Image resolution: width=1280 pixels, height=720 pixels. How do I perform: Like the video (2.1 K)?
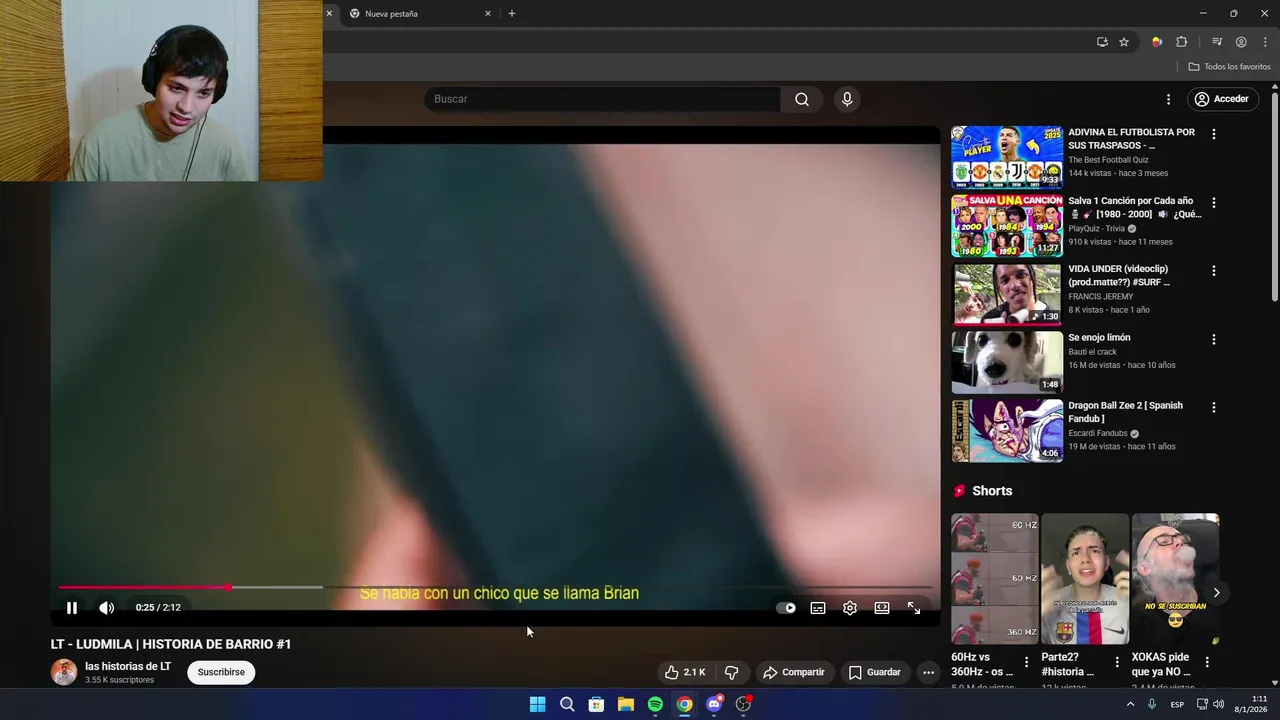pos(686,672)
